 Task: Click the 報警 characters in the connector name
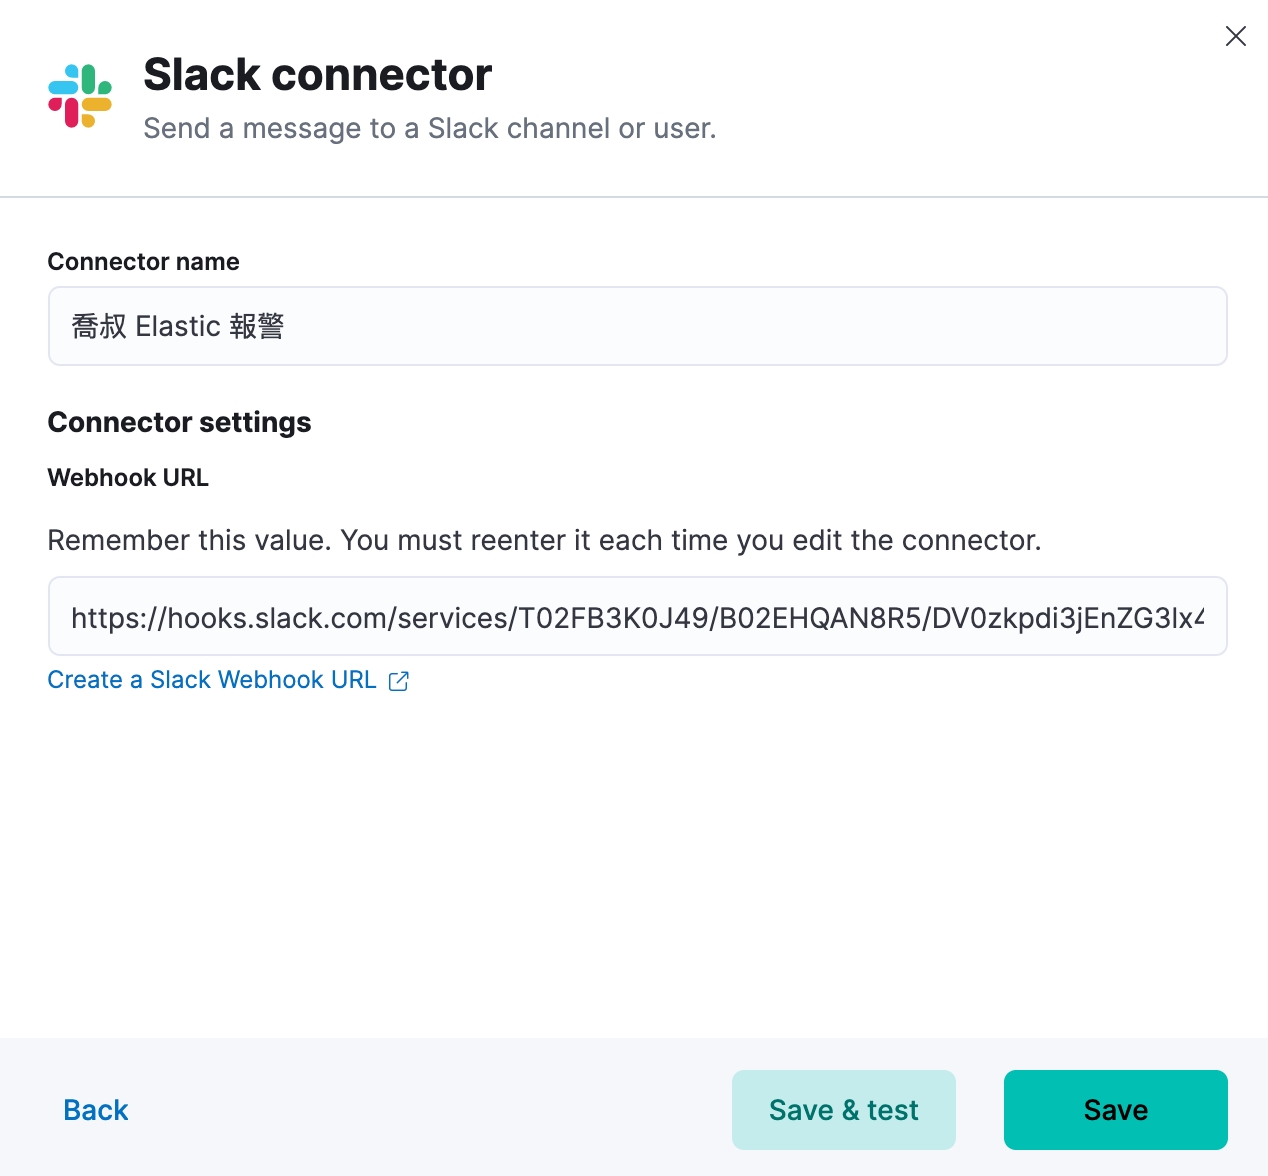tap(257, 326)
